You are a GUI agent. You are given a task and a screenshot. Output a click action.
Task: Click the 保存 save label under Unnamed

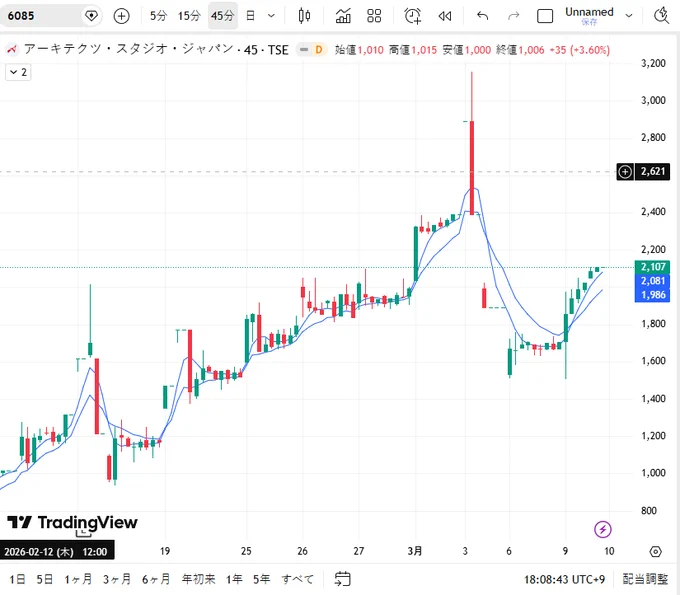point(589,22)
